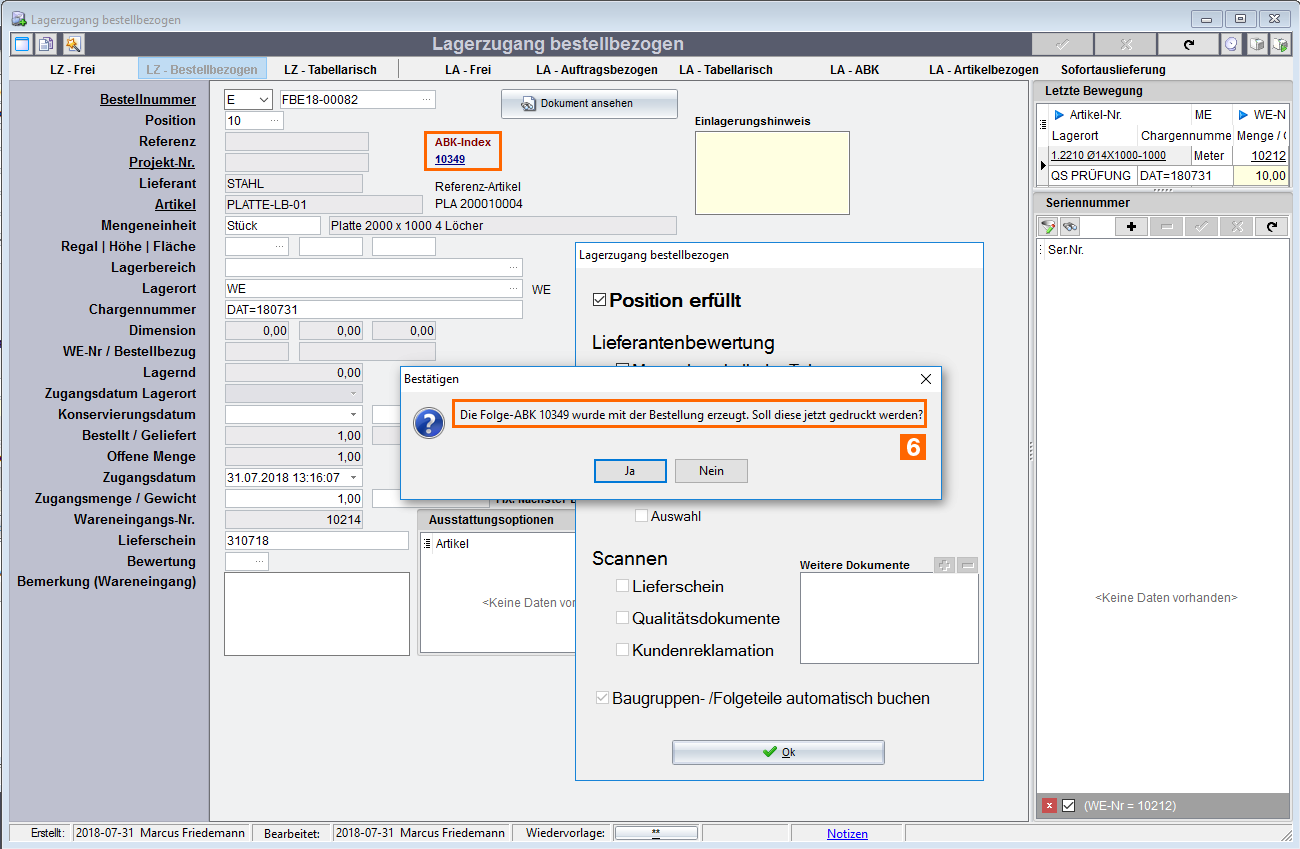Click the plus icon above Weitere Dokumente
This screenshot has height=849, width=1300.
pyautogui.click(x=944, y=565)
